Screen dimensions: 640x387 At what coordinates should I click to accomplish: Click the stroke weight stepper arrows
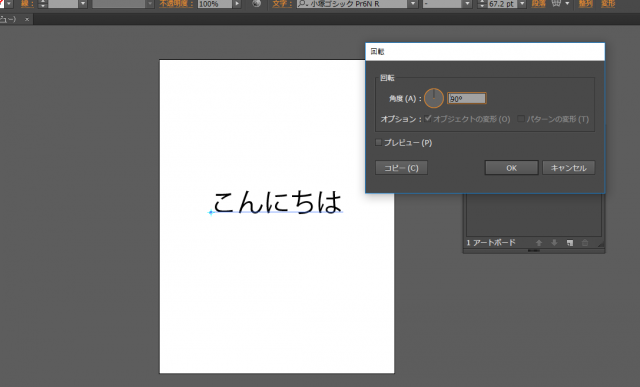point(42,4)
